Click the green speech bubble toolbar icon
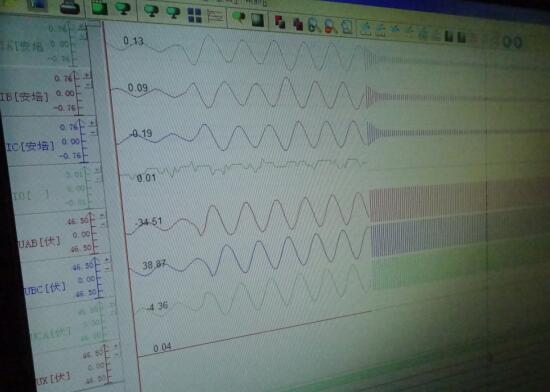 click(x=239, y=17)
